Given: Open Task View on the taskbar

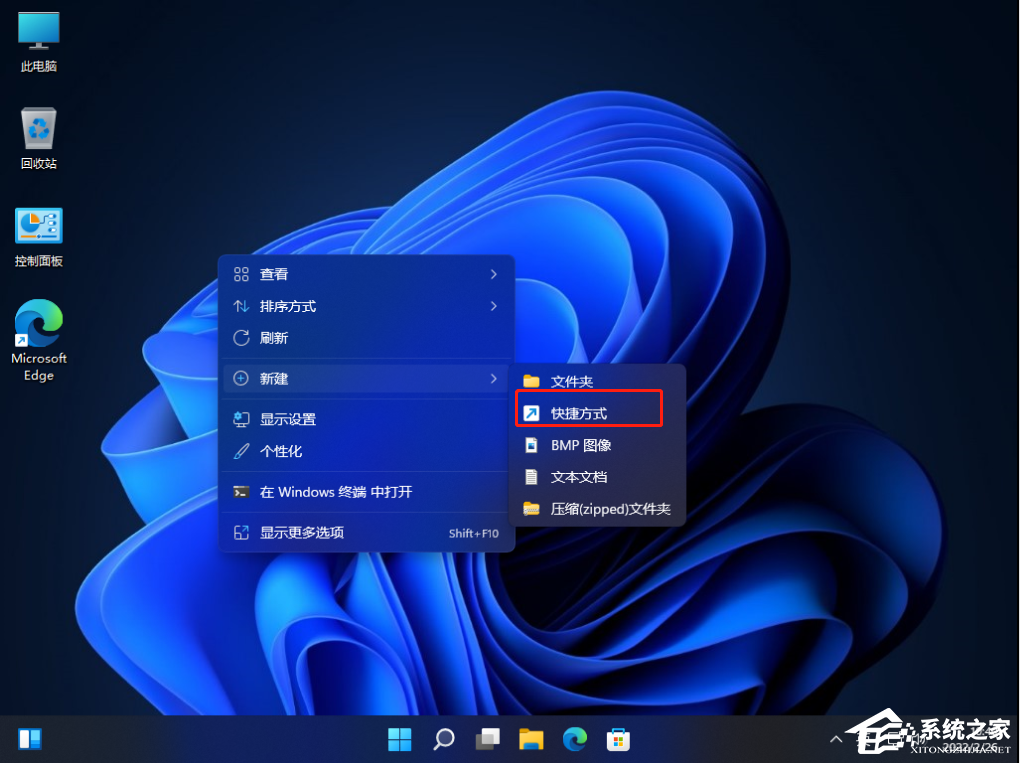Looking at the screenshot, I should pyautogui.click(x=487, y=739).
